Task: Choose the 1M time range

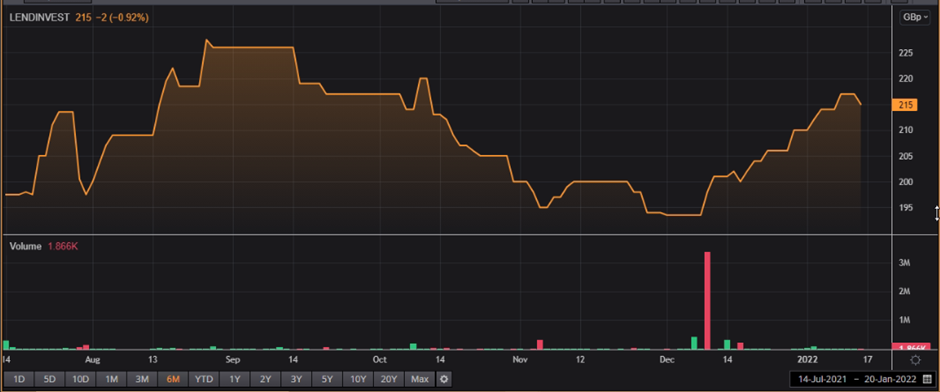Action: click(112, 379)
